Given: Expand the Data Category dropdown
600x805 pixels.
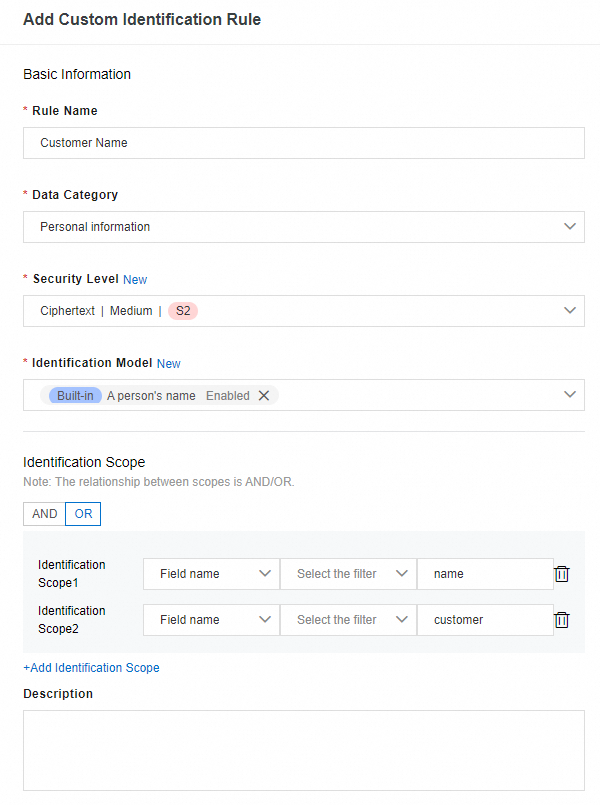Looking at the screenshot, I should 570,227.
